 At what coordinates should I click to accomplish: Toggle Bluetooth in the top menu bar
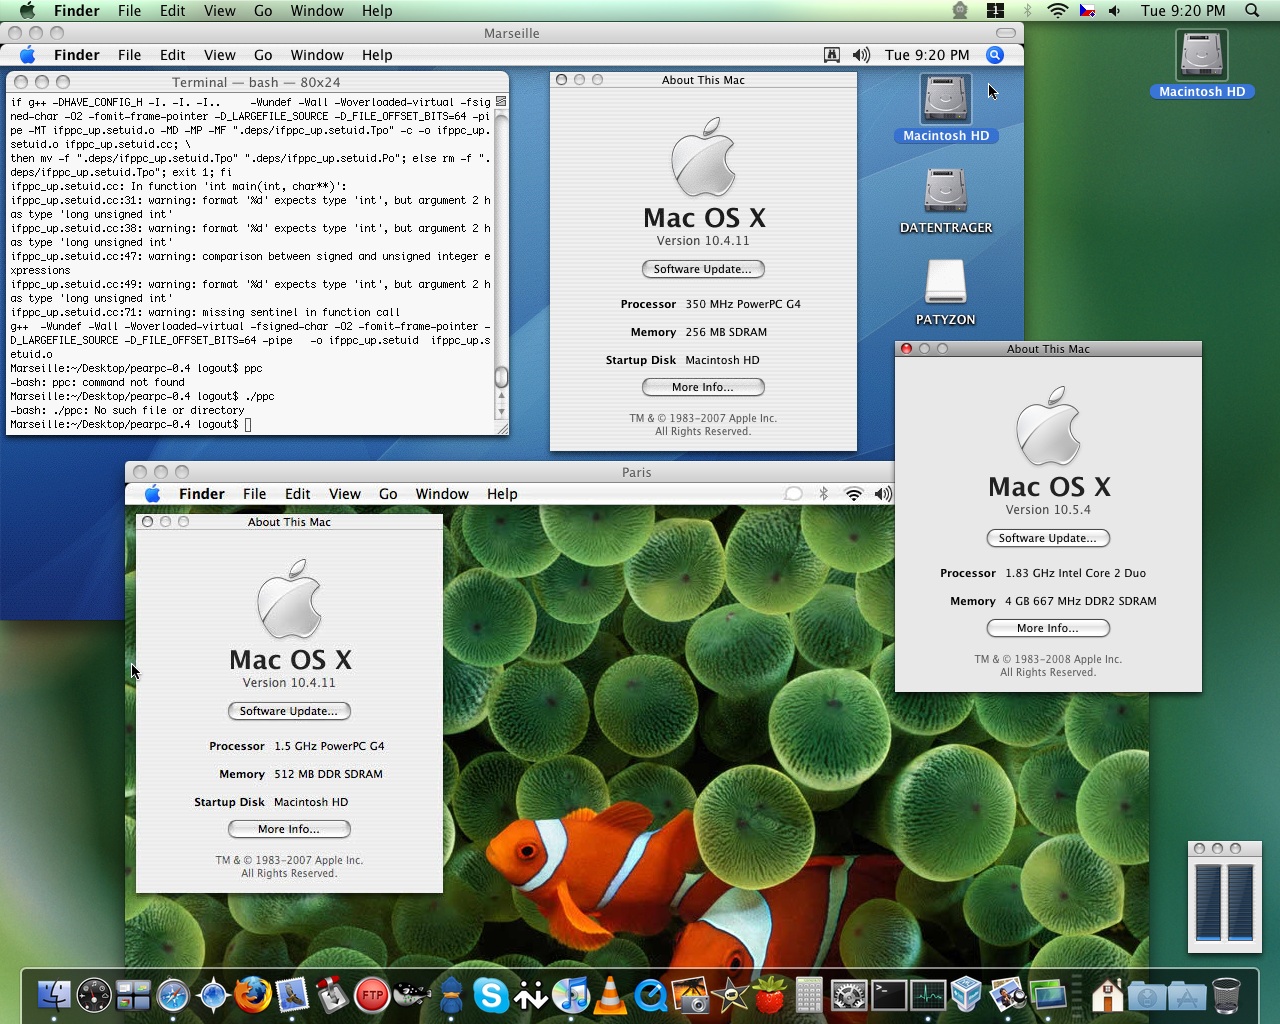pyautogui.click(x=1026, y=11)
